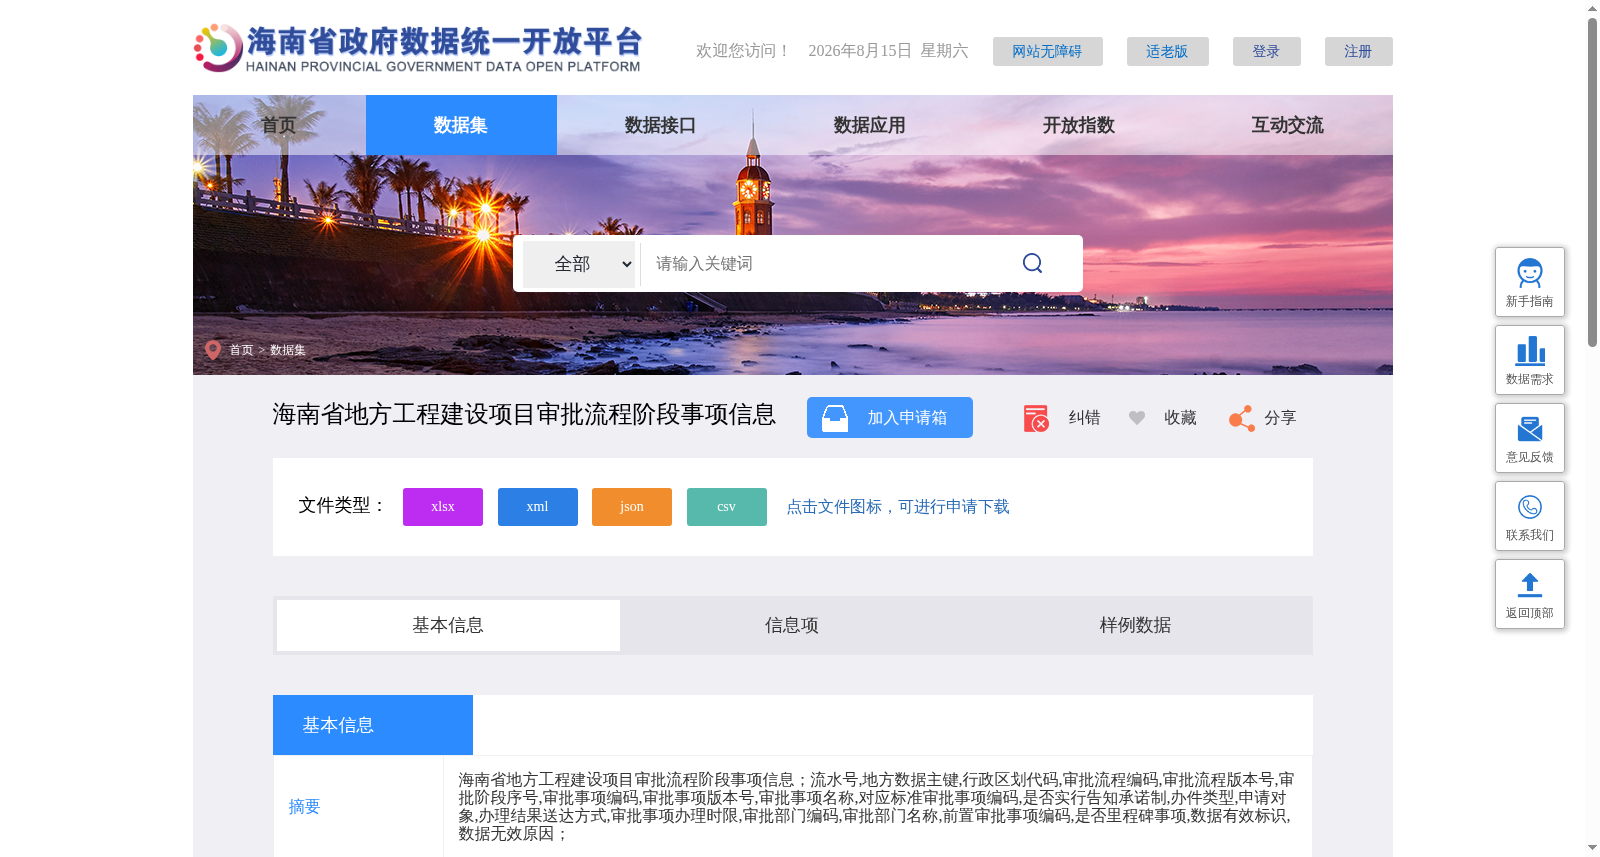Click the 请输入关键词 search field
Viewport: 1600px width, 857px height.
click(825, 264)
